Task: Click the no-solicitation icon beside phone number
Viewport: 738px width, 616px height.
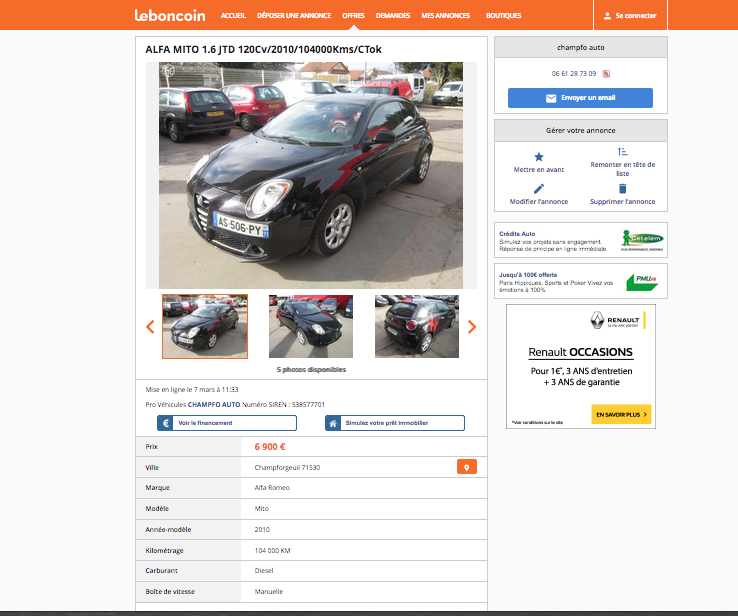Action: (x=606, y=73)
